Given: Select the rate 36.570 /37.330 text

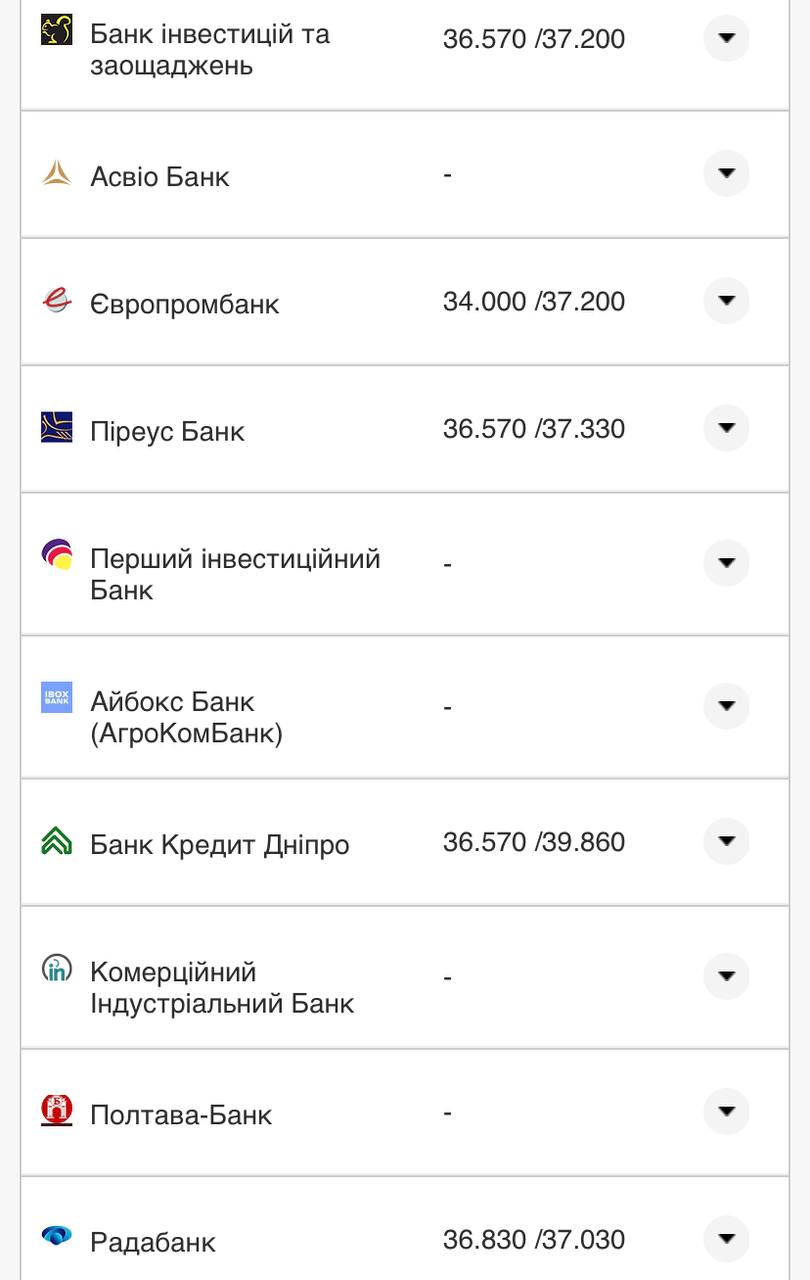Looking at the screenshot, I should 535,428.
